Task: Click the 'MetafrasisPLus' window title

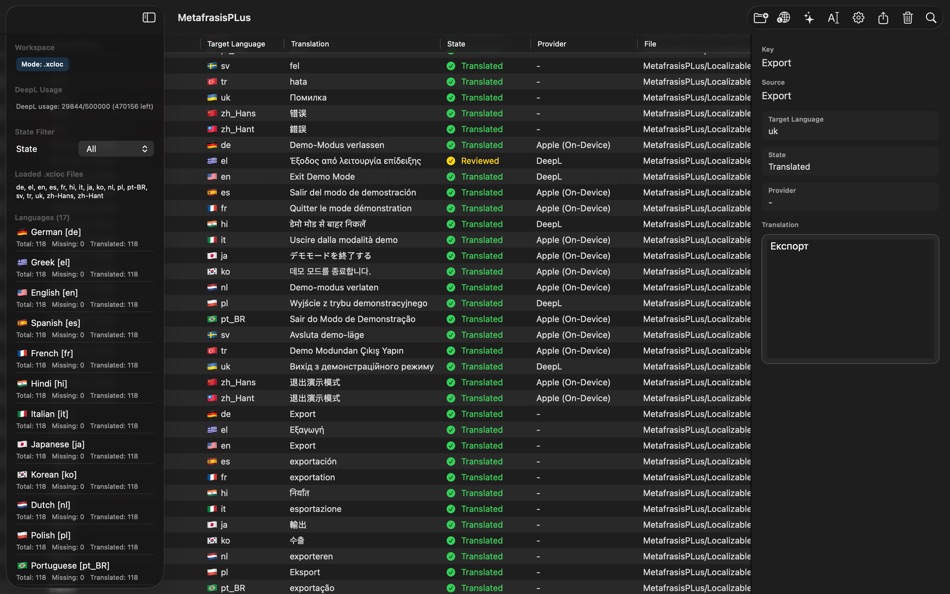Action: 214,18
